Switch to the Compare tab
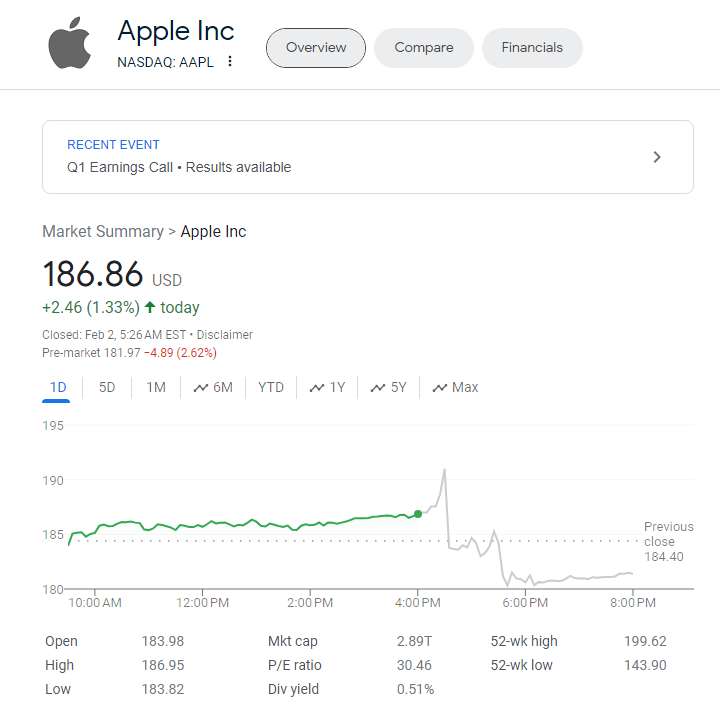Viewport: 720px width, 708px height. [x=423, y=48]
